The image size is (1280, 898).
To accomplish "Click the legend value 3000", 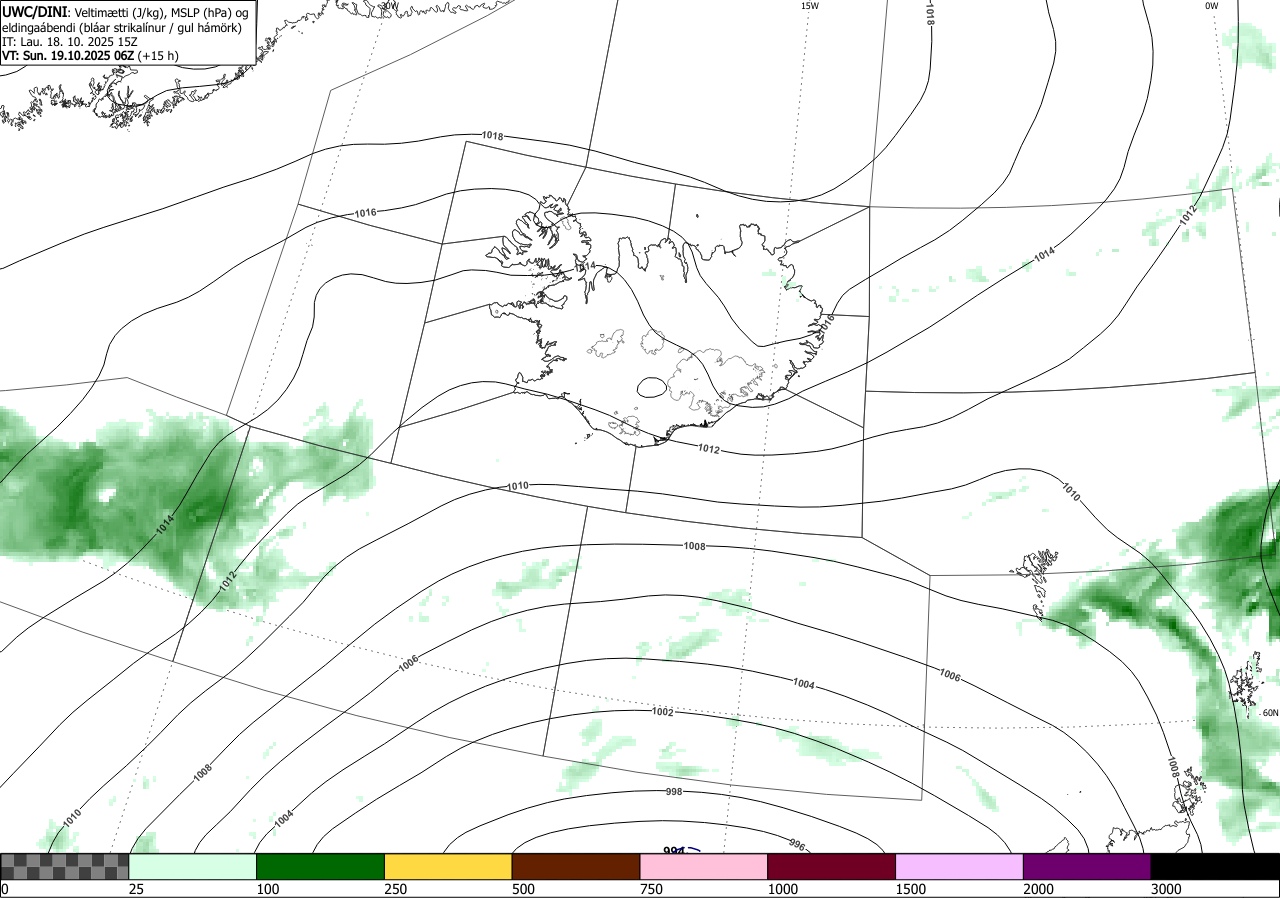I will tap(1167, 889).
